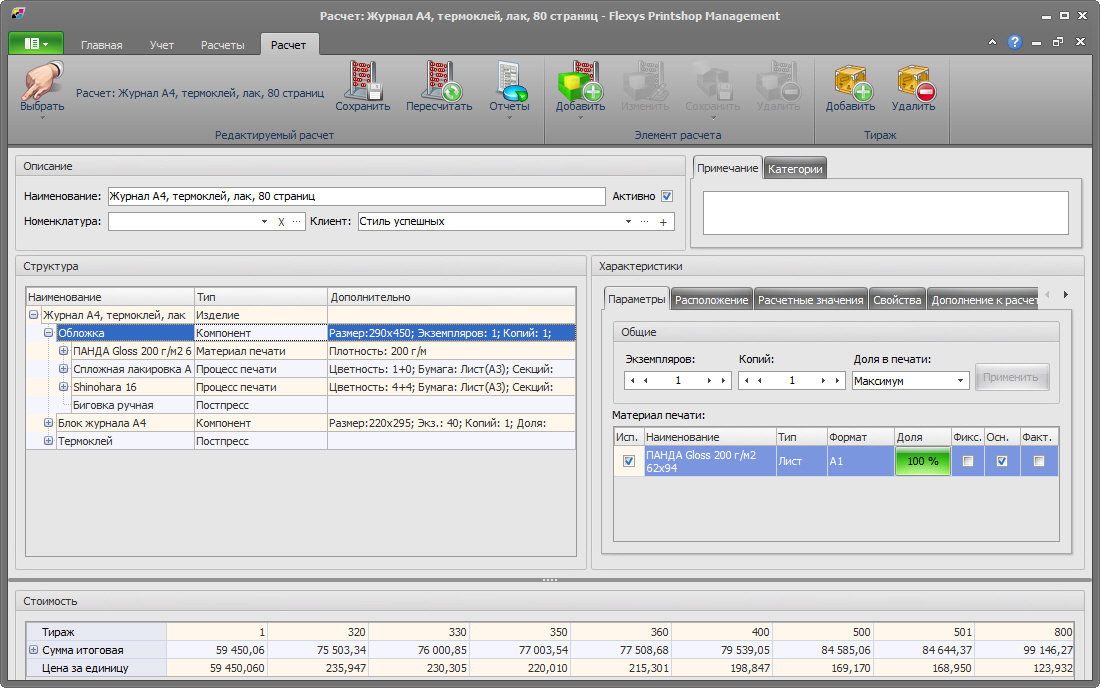Image resolution: width=1100 pixels, height=688 pixels.
Task: Expand the Блок журнала A4 node
Action: click(x=48, y=423)
